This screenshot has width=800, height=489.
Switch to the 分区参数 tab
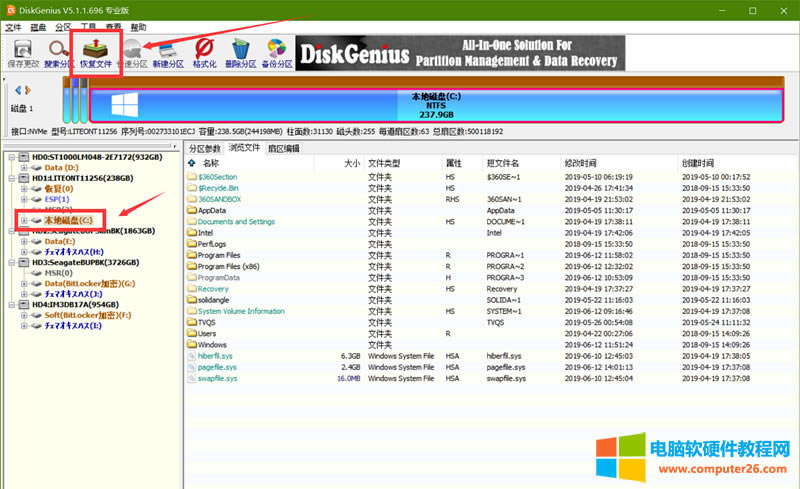tap(205, 148)
